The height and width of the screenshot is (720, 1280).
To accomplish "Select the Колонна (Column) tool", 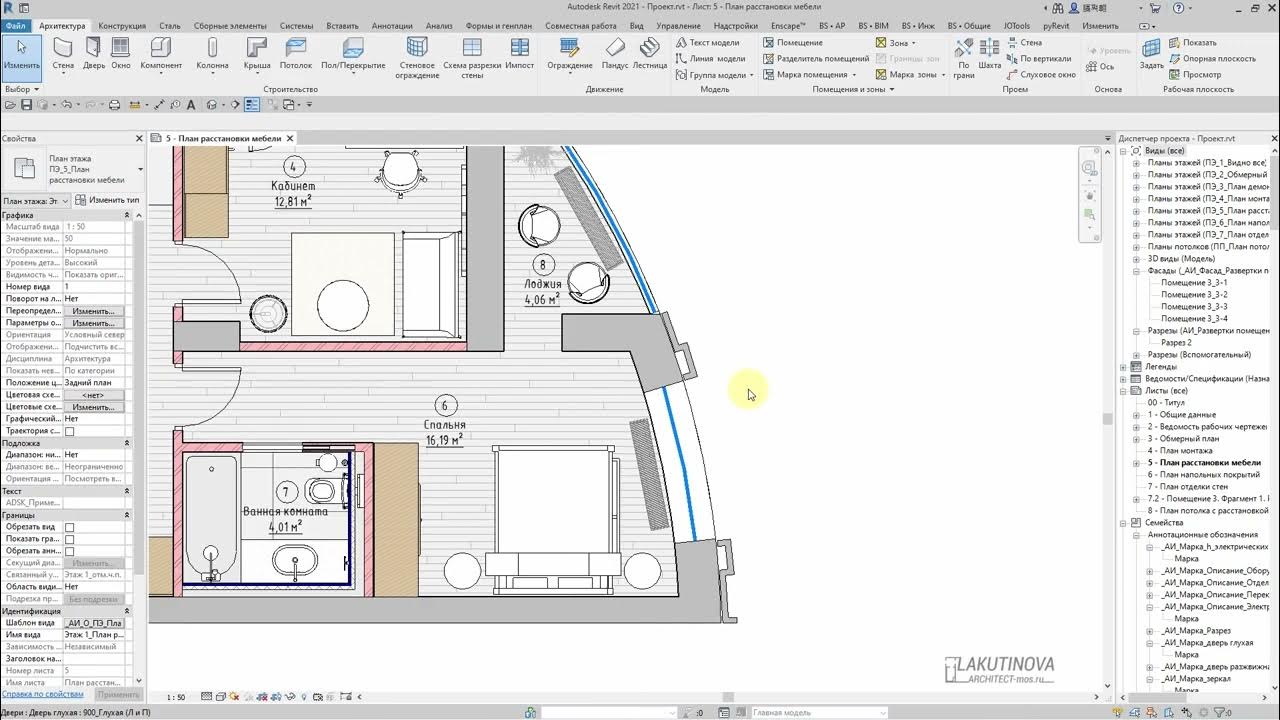I will [x=212, y=55].
